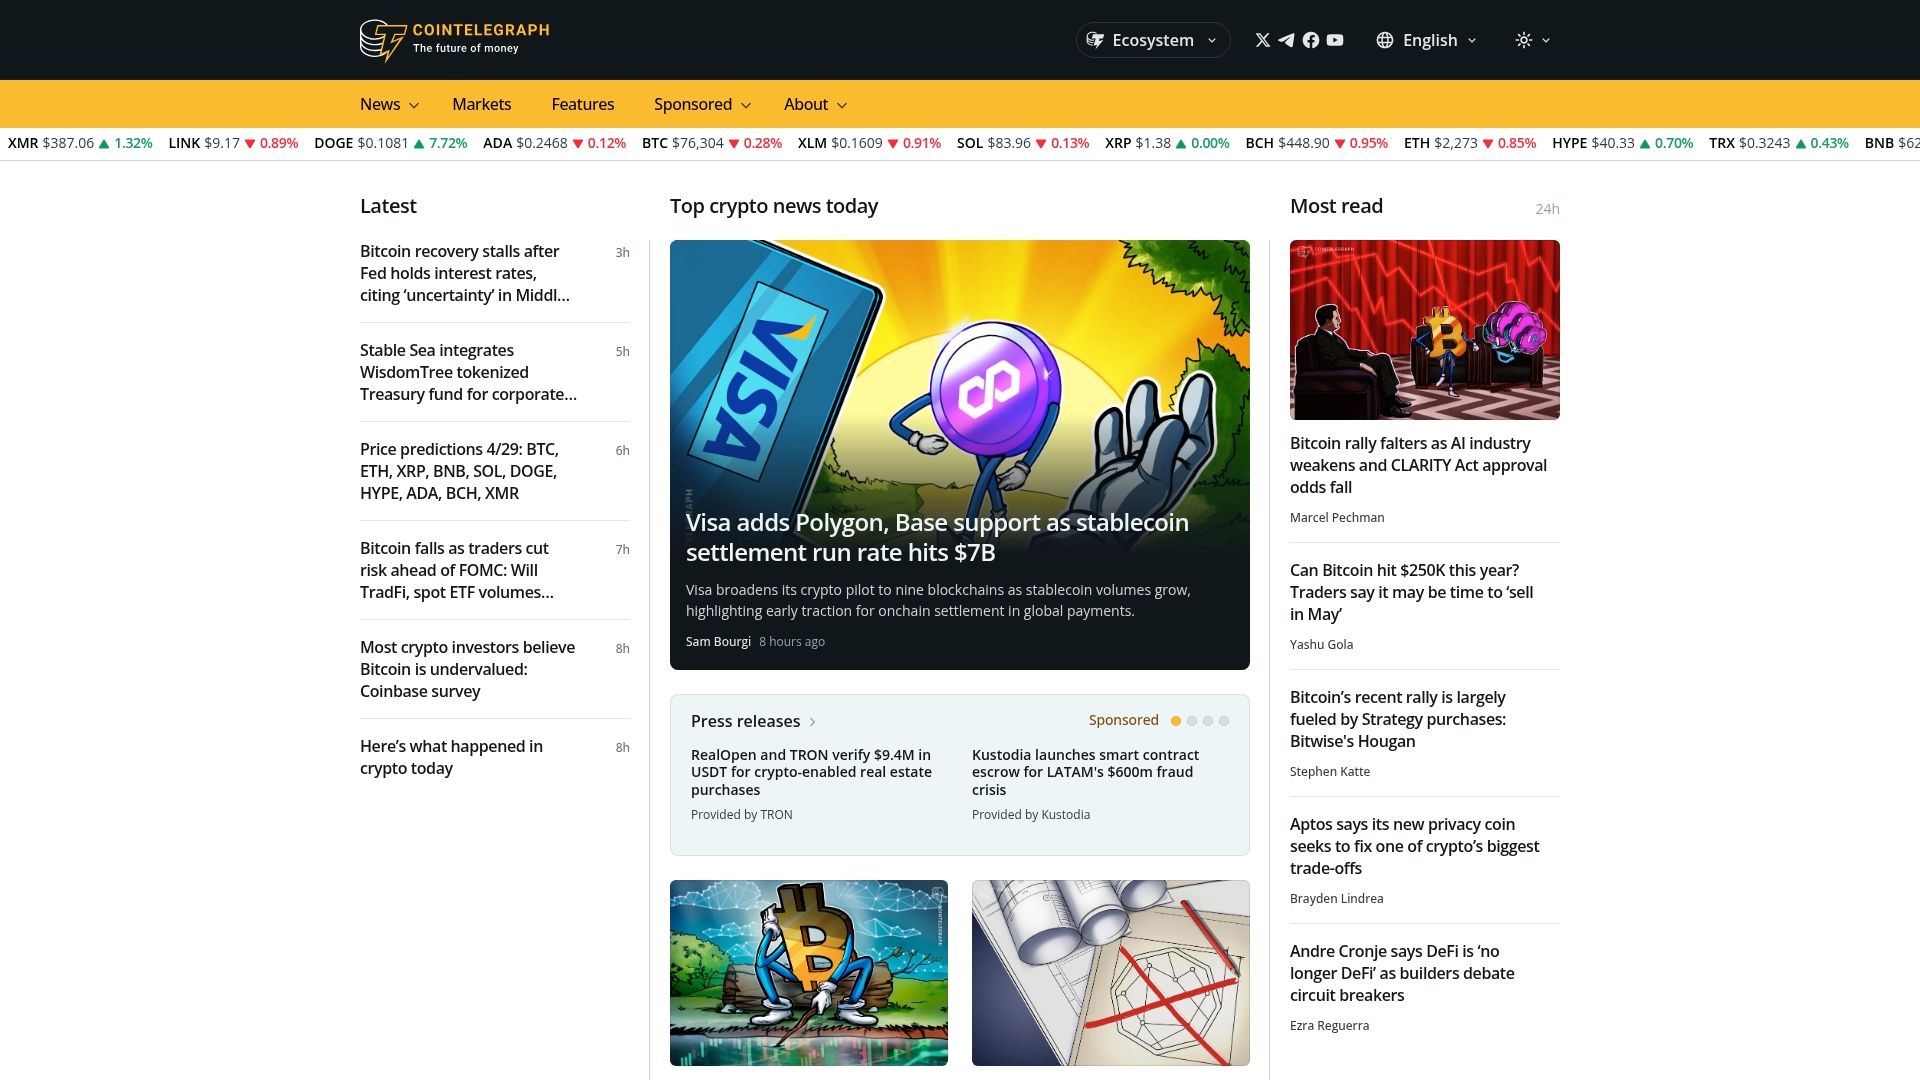This screenshot has height=1080, width=1920.
Task: Go to the Features section
Action: [x=583, y=104]
